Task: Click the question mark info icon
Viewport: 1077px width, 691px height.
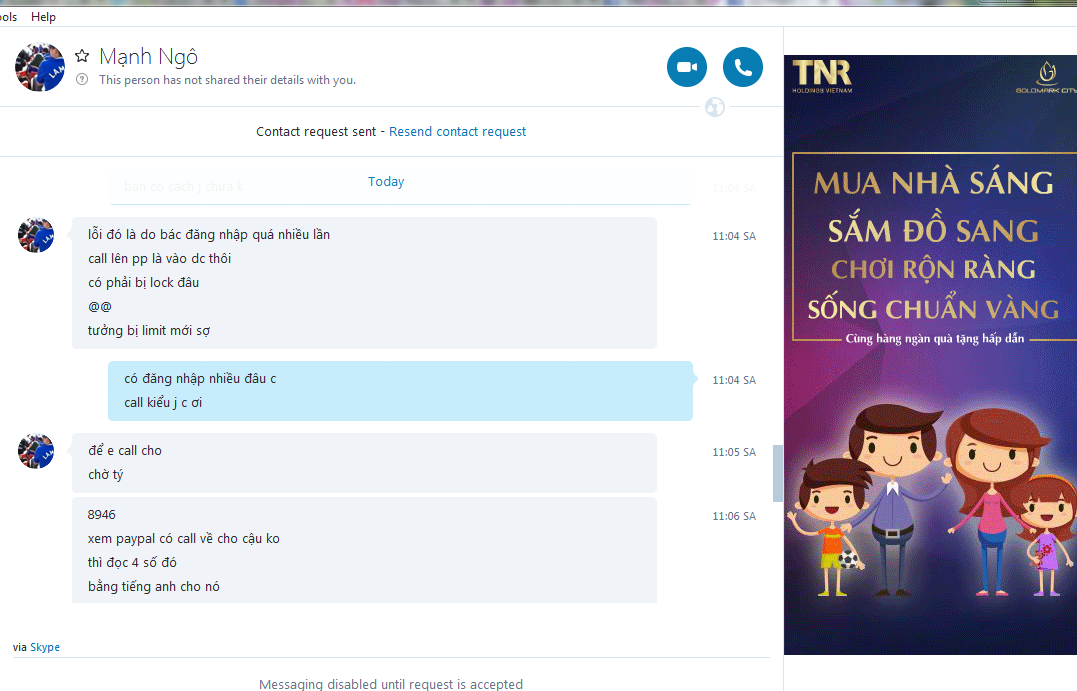Action: 82,80
